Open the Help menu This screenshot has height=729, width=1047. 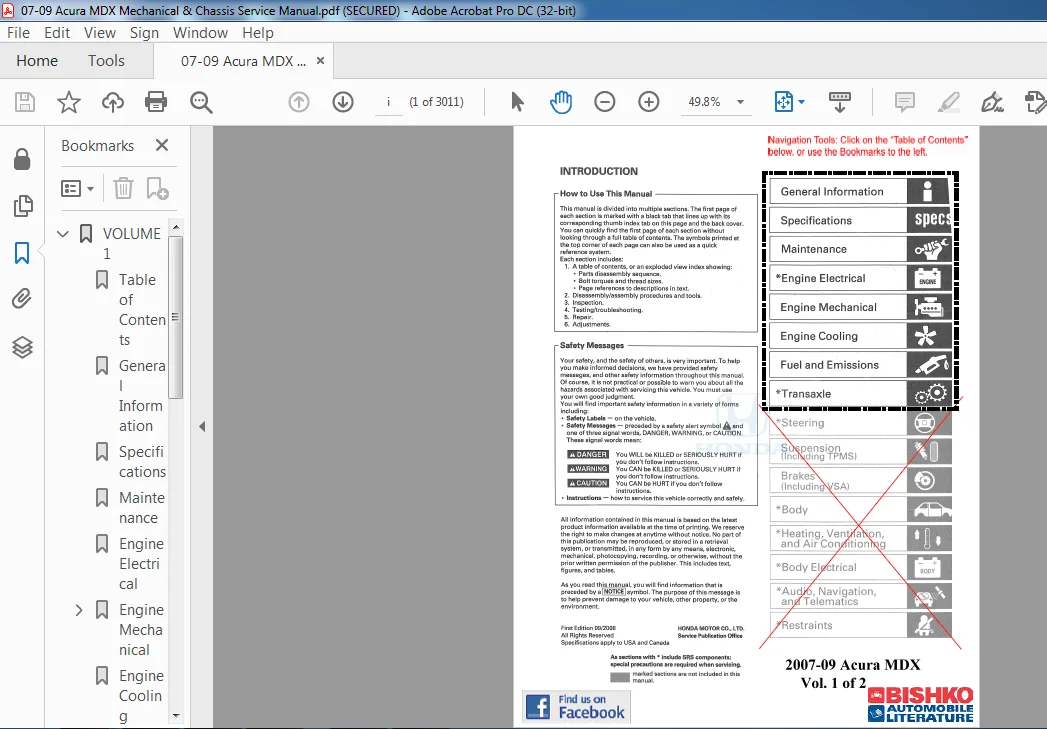click(x=258, y=33)
